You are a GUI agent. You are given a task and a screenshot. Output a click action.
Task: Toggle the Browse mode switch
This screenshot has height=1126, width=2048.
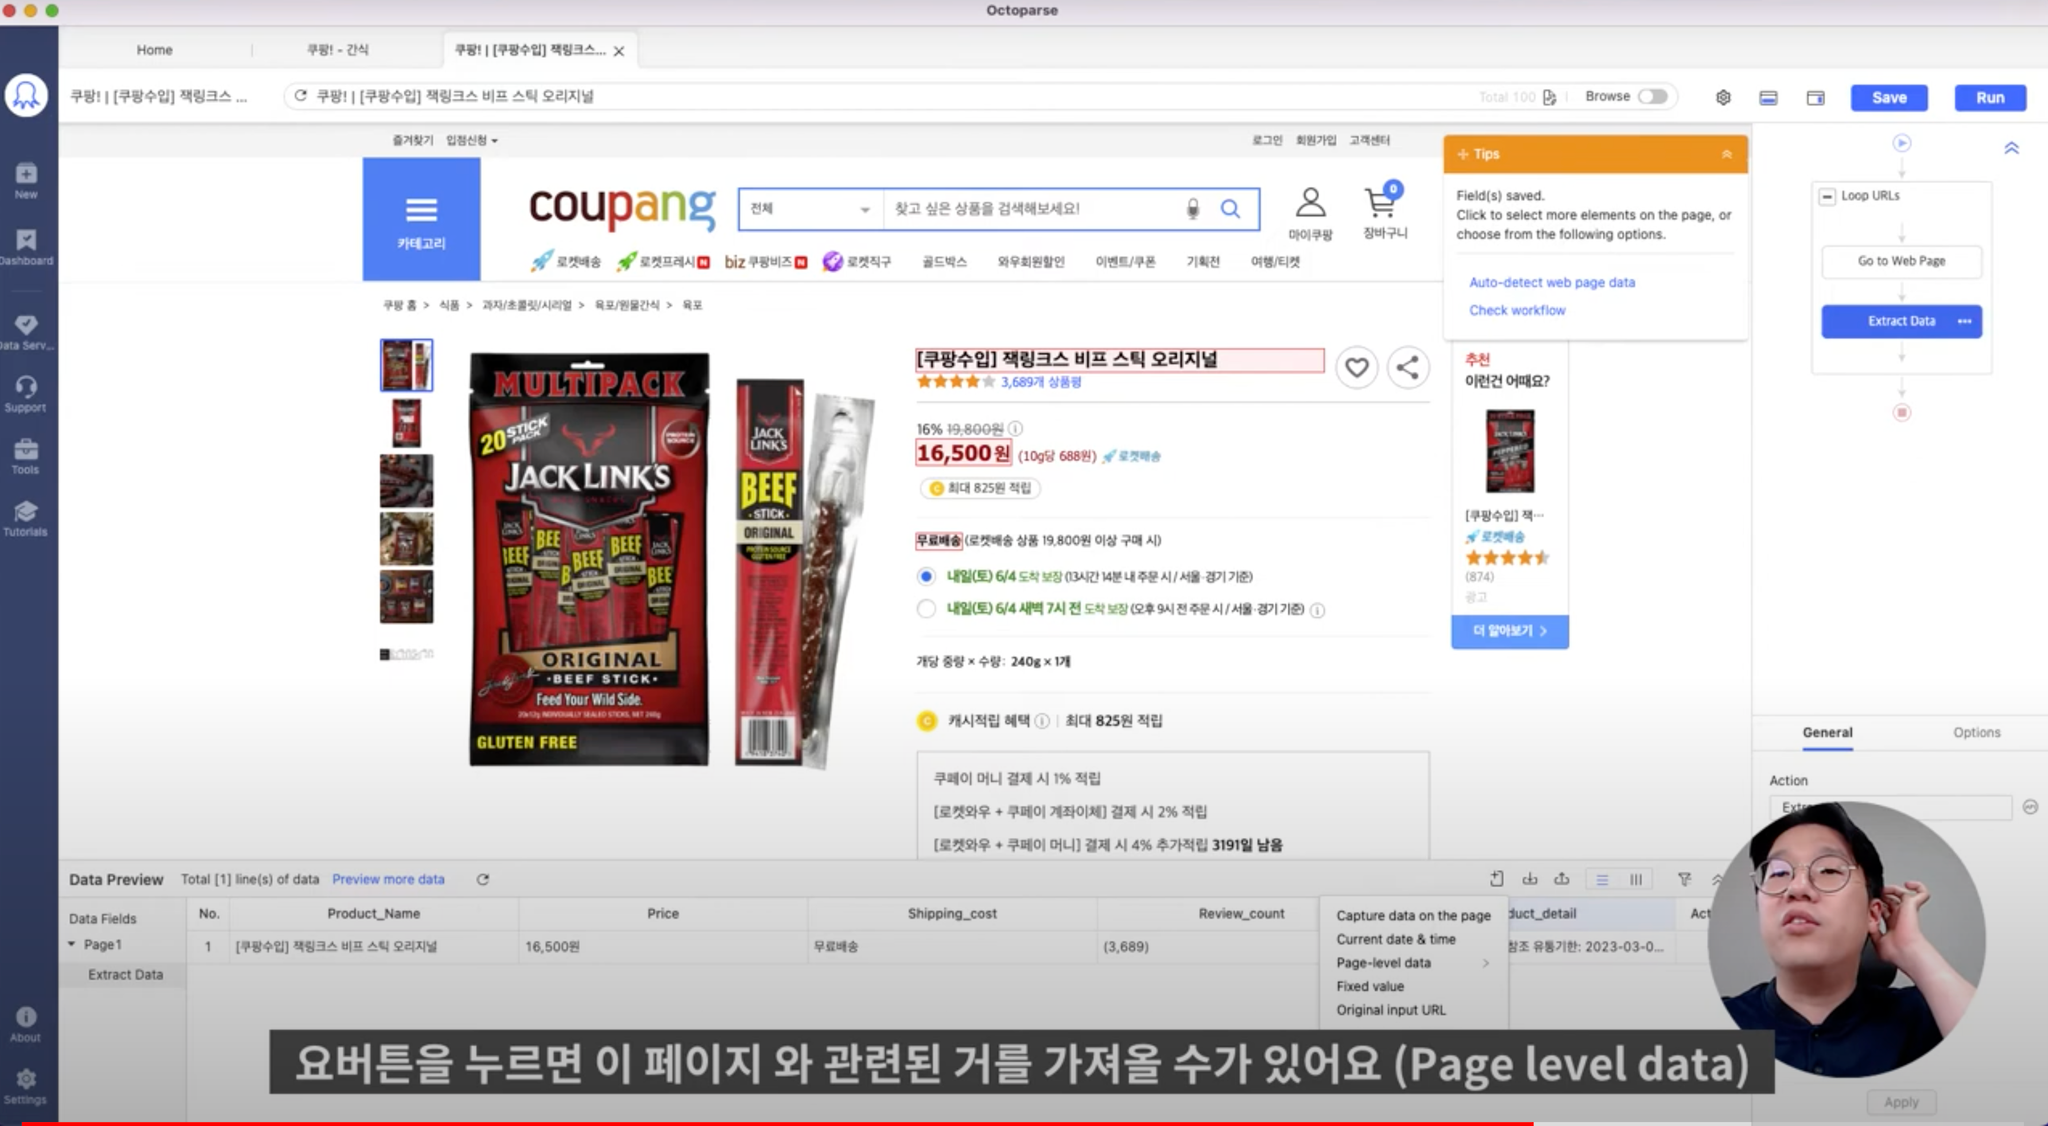point(1652,96)
